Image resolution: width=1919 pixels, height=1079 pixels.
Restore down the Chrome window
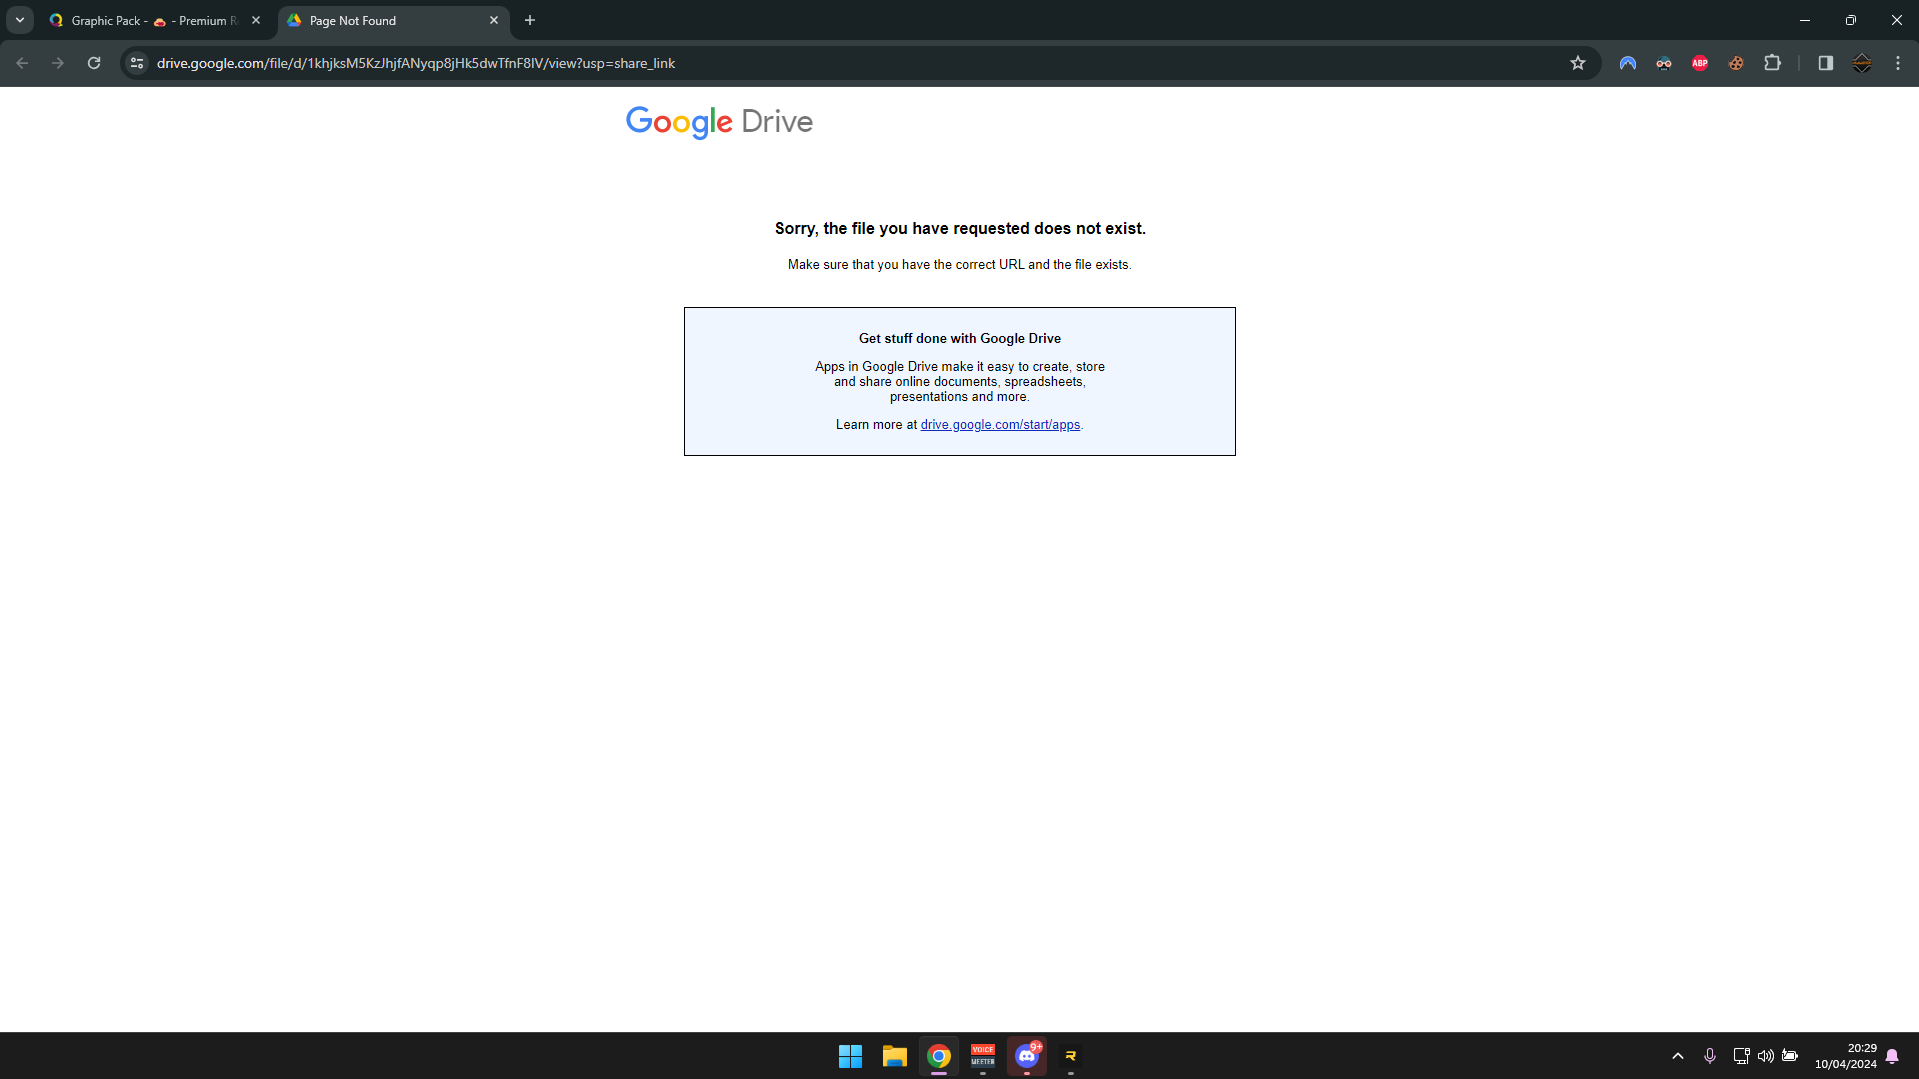(x=1851, y=20)
